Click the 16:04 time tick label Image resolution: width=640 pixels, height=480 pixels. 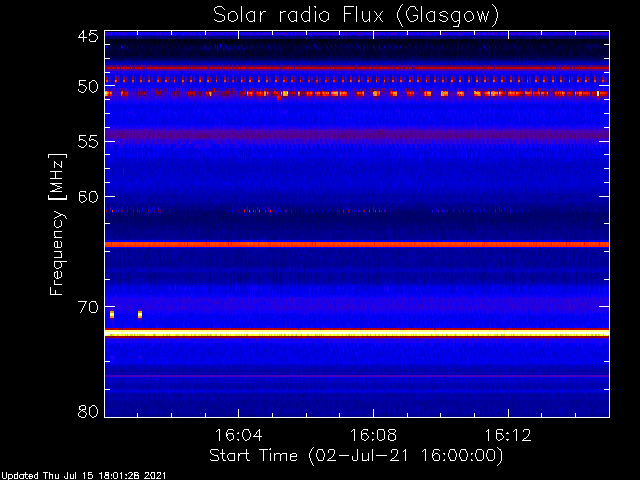(x=238, y=435)
